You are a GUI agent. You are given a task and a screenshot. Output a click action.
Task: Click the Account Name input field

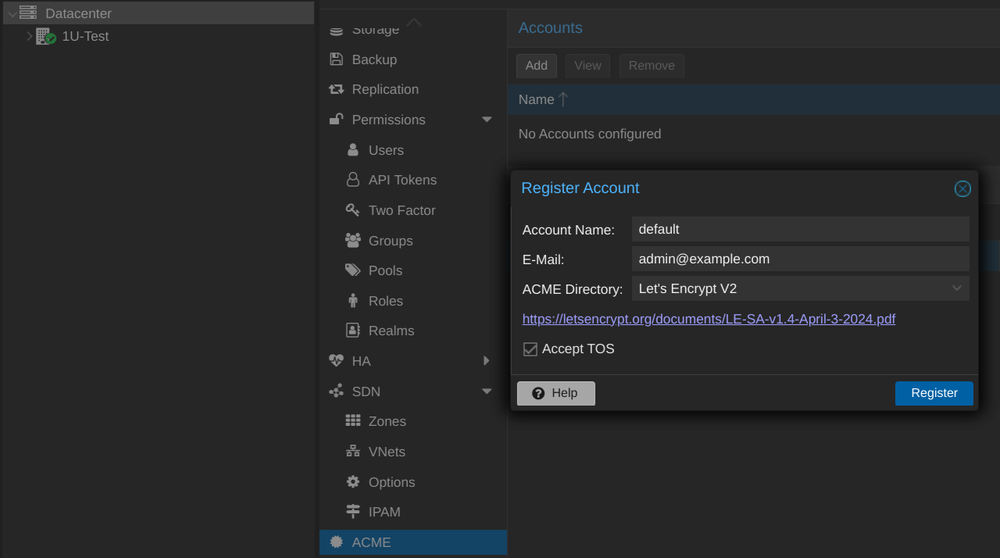click(x=800, y=229)
